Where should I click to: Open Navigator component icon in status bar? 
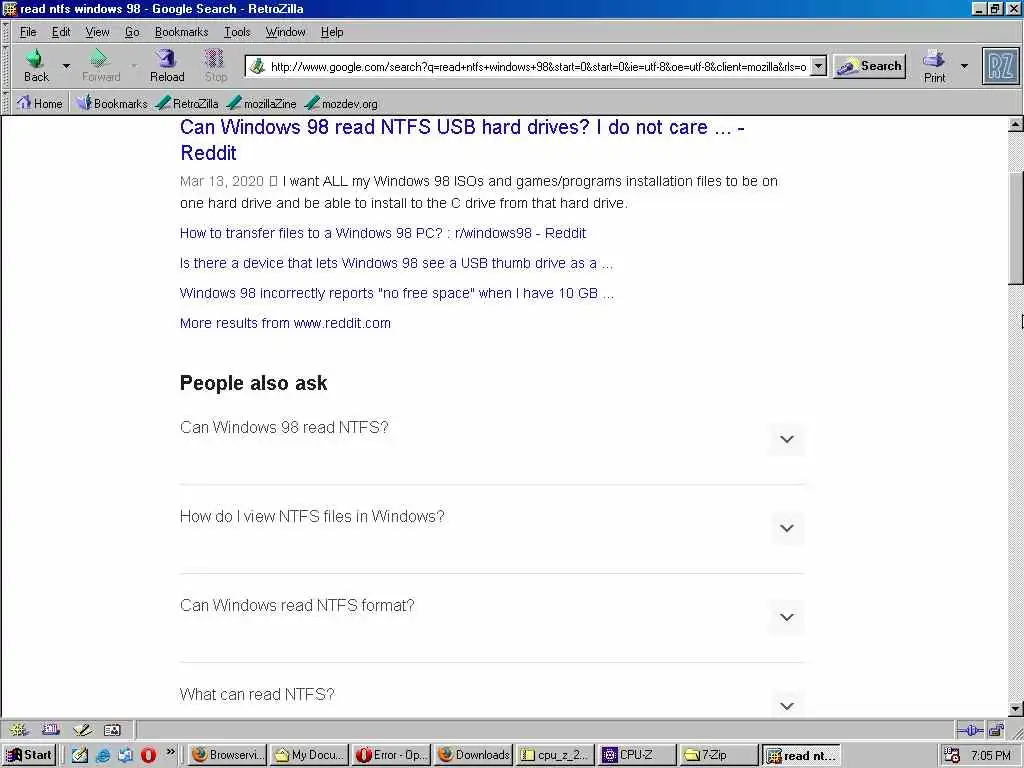click(18, 729)
